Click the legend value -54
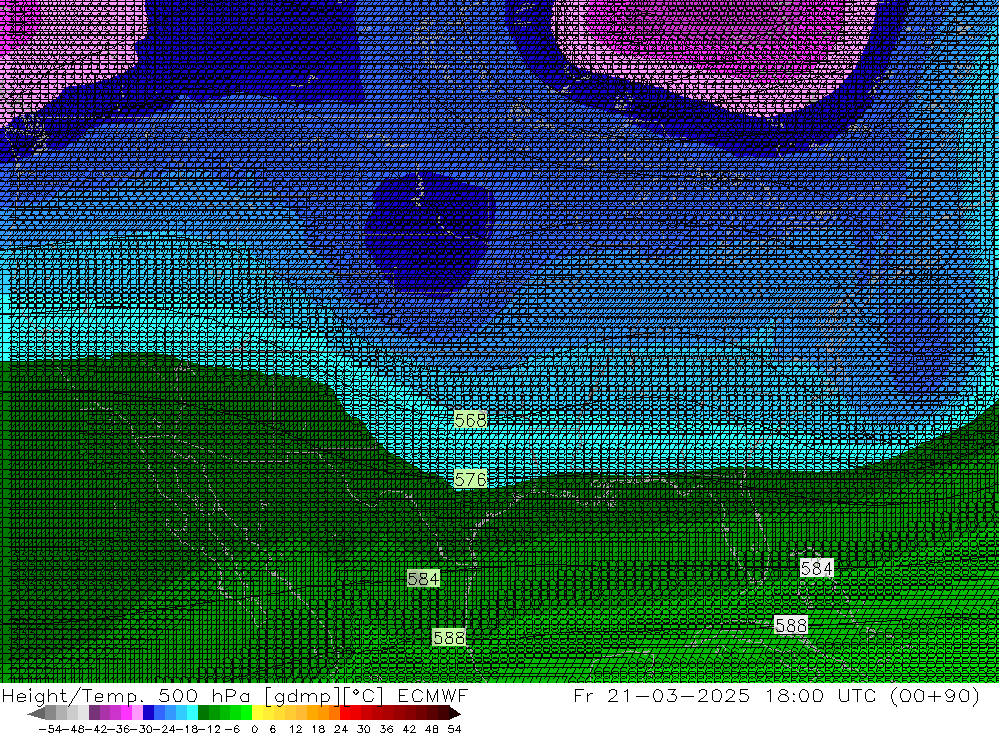Viewport: 1000px width, 733px height. click(x=50, y=729)
